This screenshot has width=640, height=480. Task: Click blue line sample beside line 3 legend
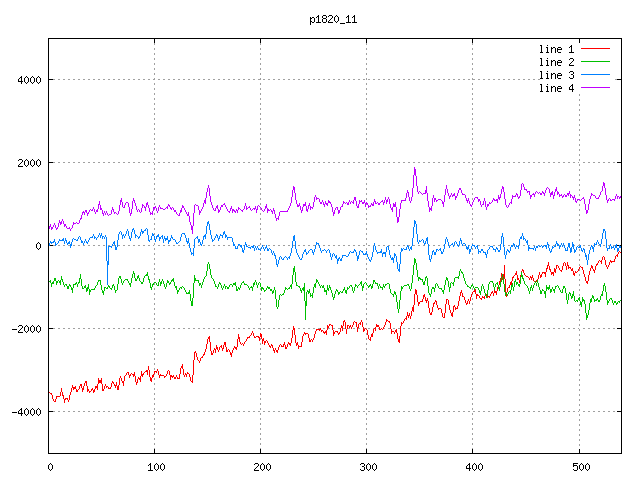coord(595,75)
